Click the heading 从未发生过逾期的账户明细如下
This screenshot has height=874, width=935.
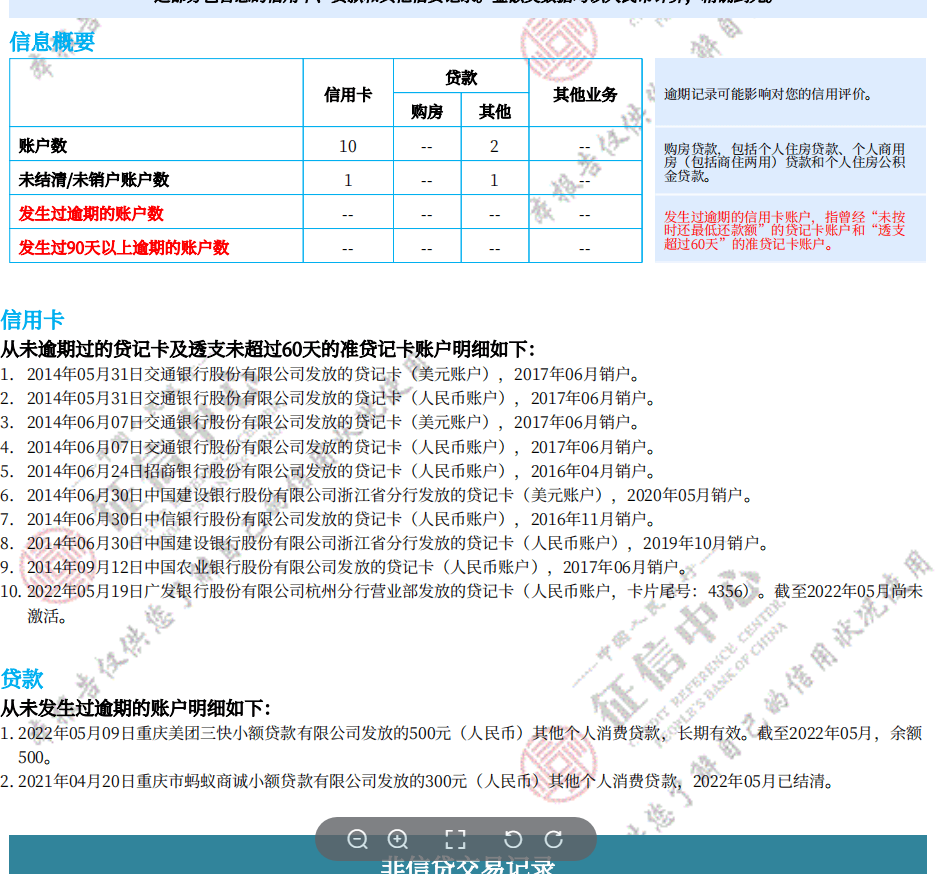[x=135, y=708]
